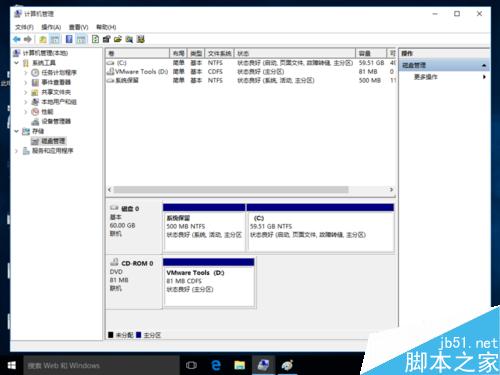The image size is (500, 375).
Task: Click the last toolbar icon with green check
Action: pos(141,39)
